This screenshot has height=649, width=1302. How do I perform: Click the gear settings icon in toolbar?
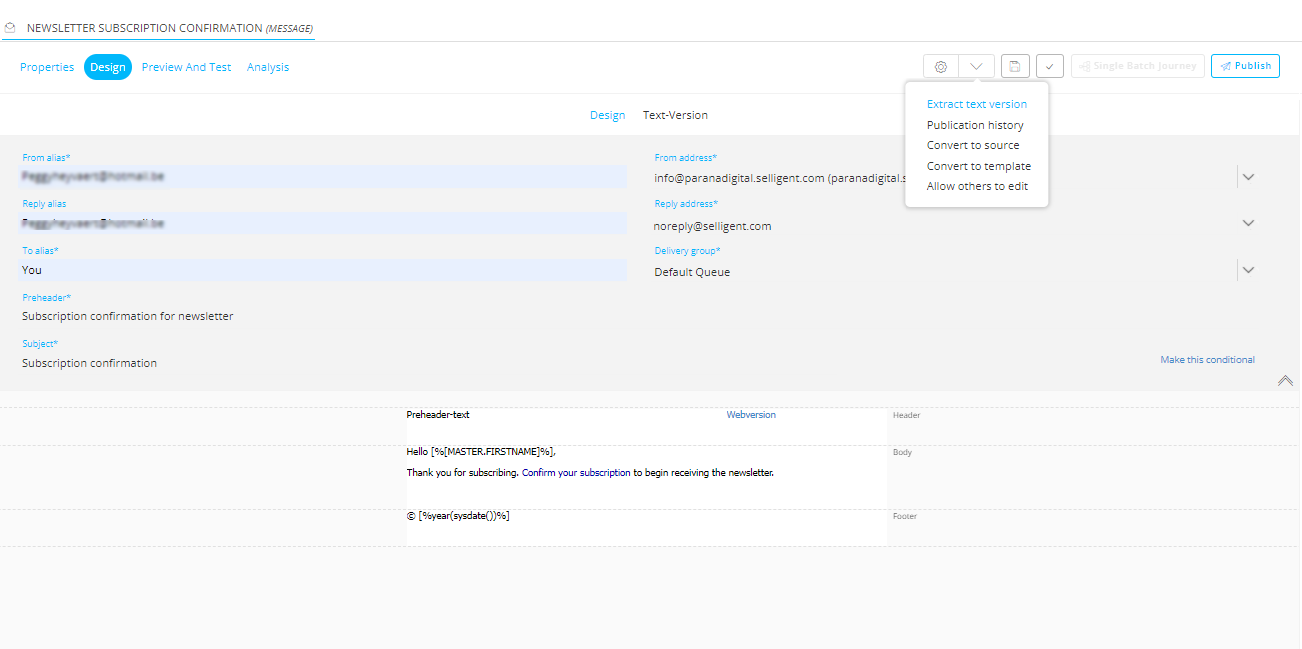click(x=940, y=67)
